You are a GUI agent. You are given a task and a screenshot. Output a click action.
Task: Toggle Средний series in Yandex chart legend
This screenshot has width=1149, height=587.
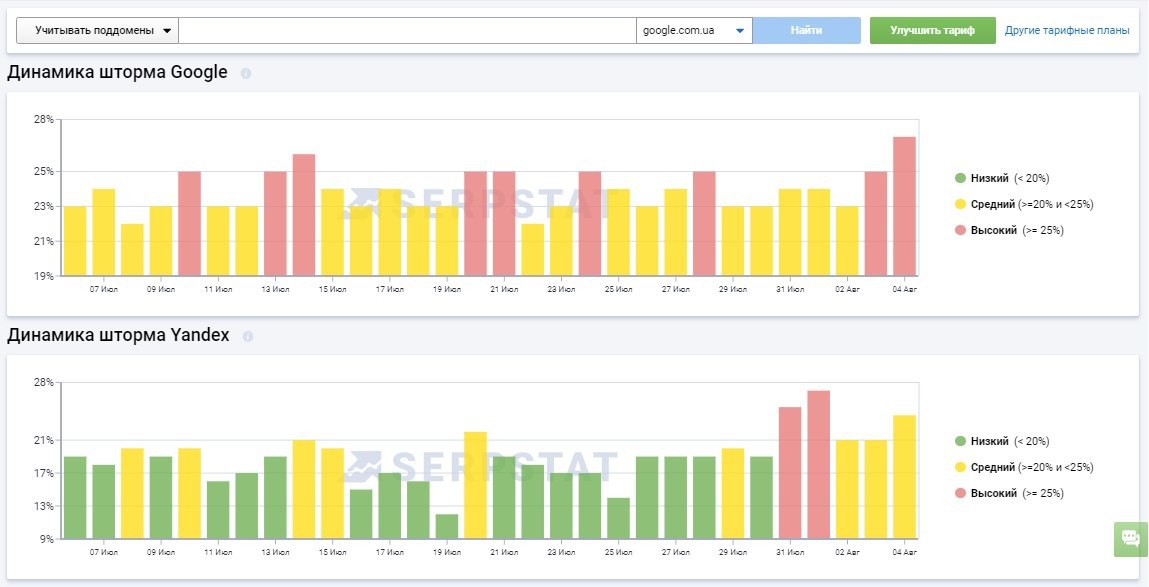pyautogui.click(x=1024, y=468)
